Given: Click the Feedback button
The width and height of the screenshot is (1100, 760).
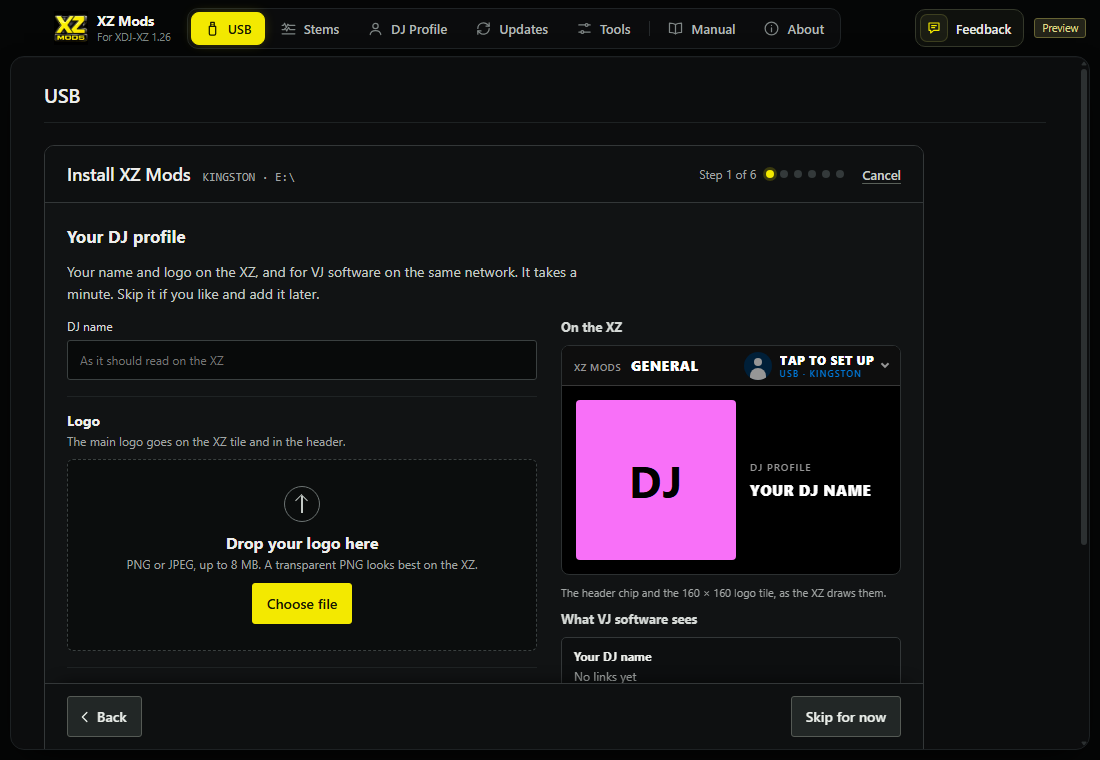Looking at the screenshot, I should click(969, 29).
